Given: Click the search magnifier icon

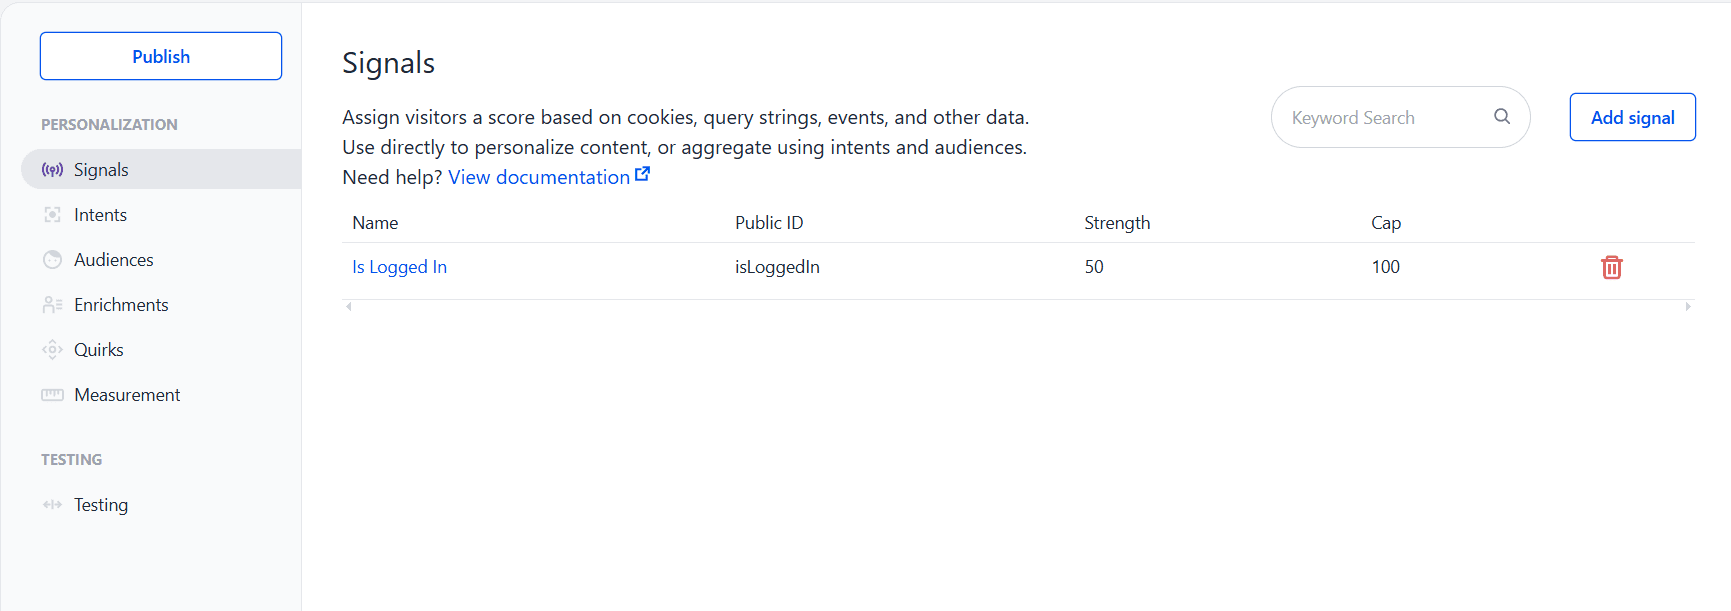Looking at the screenshot, I should (x=1502, y=117).
